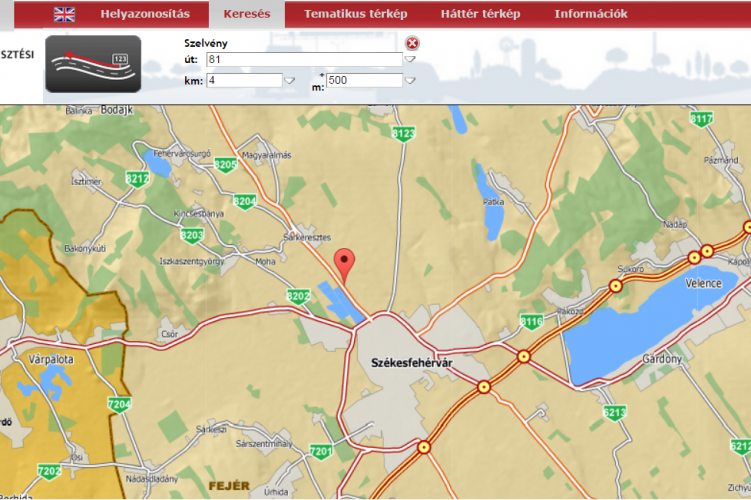
Task: Open the Információk tab
Action: click(590, 14)
